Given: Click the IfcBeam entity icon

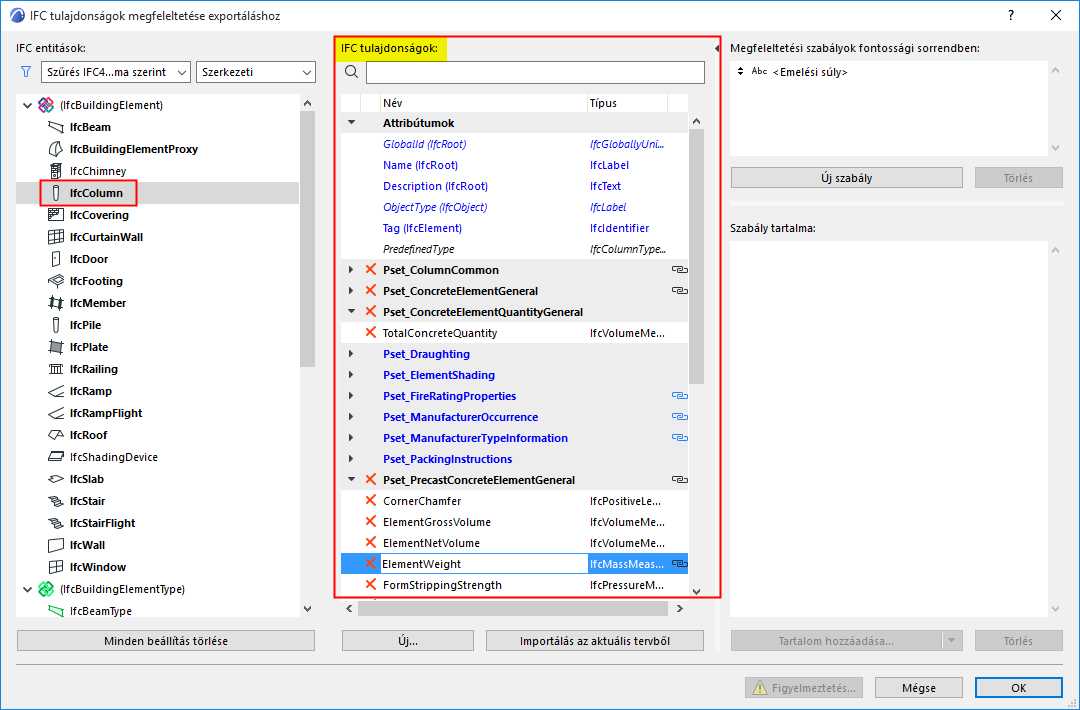Looking at the screenshot, I should coord(55,127).
